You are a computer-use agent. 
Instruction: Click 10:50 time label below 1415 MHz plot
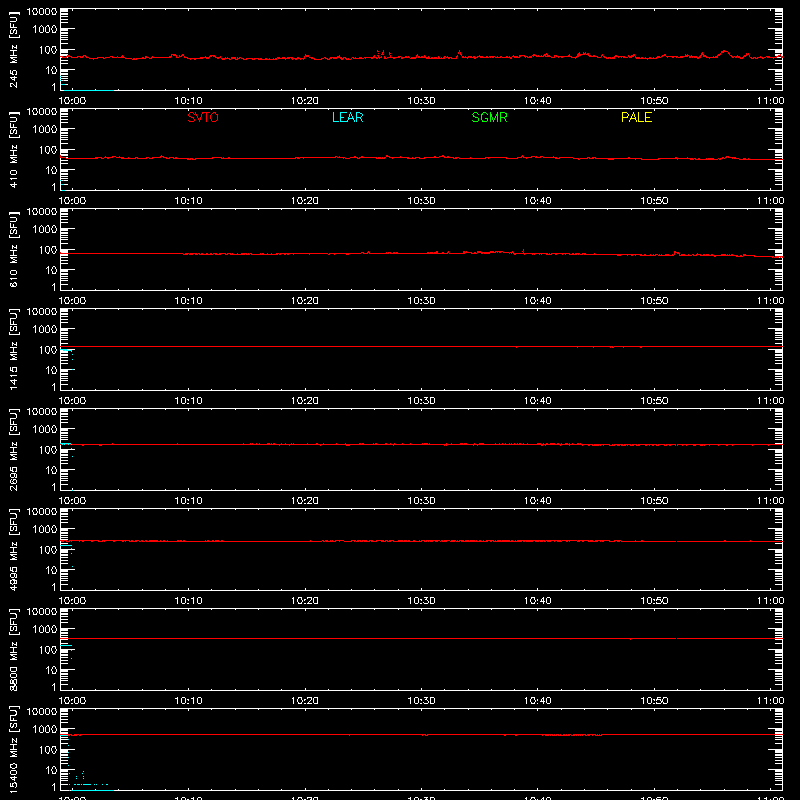(x=654, y=401)
